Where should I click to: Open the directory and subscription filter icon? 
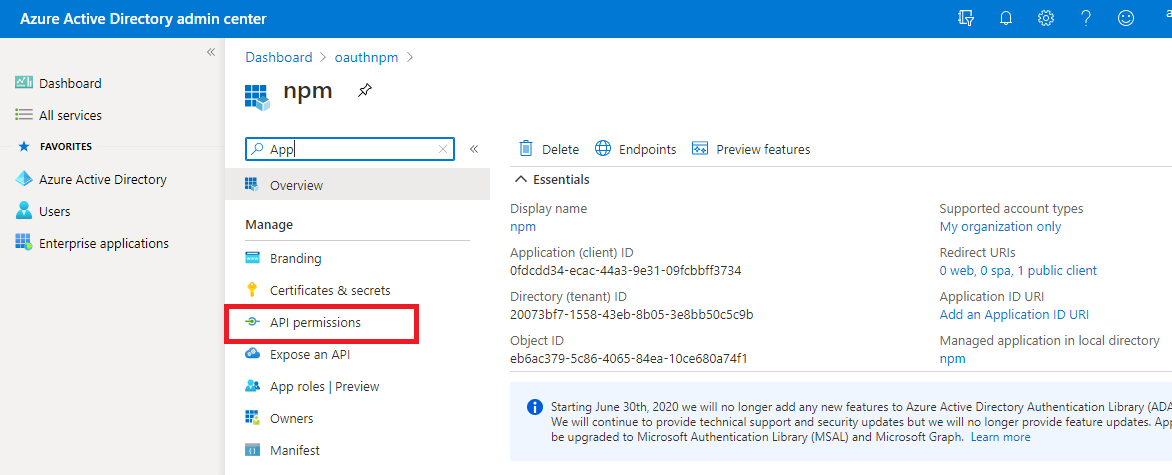(x=966, y=19)
